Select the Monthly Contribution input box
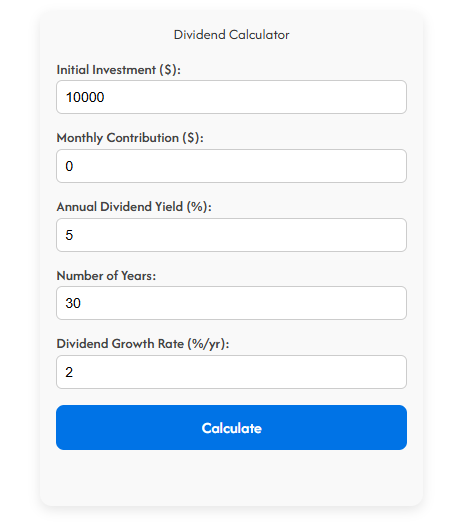The image size is (456, 523). pos(231,166)
